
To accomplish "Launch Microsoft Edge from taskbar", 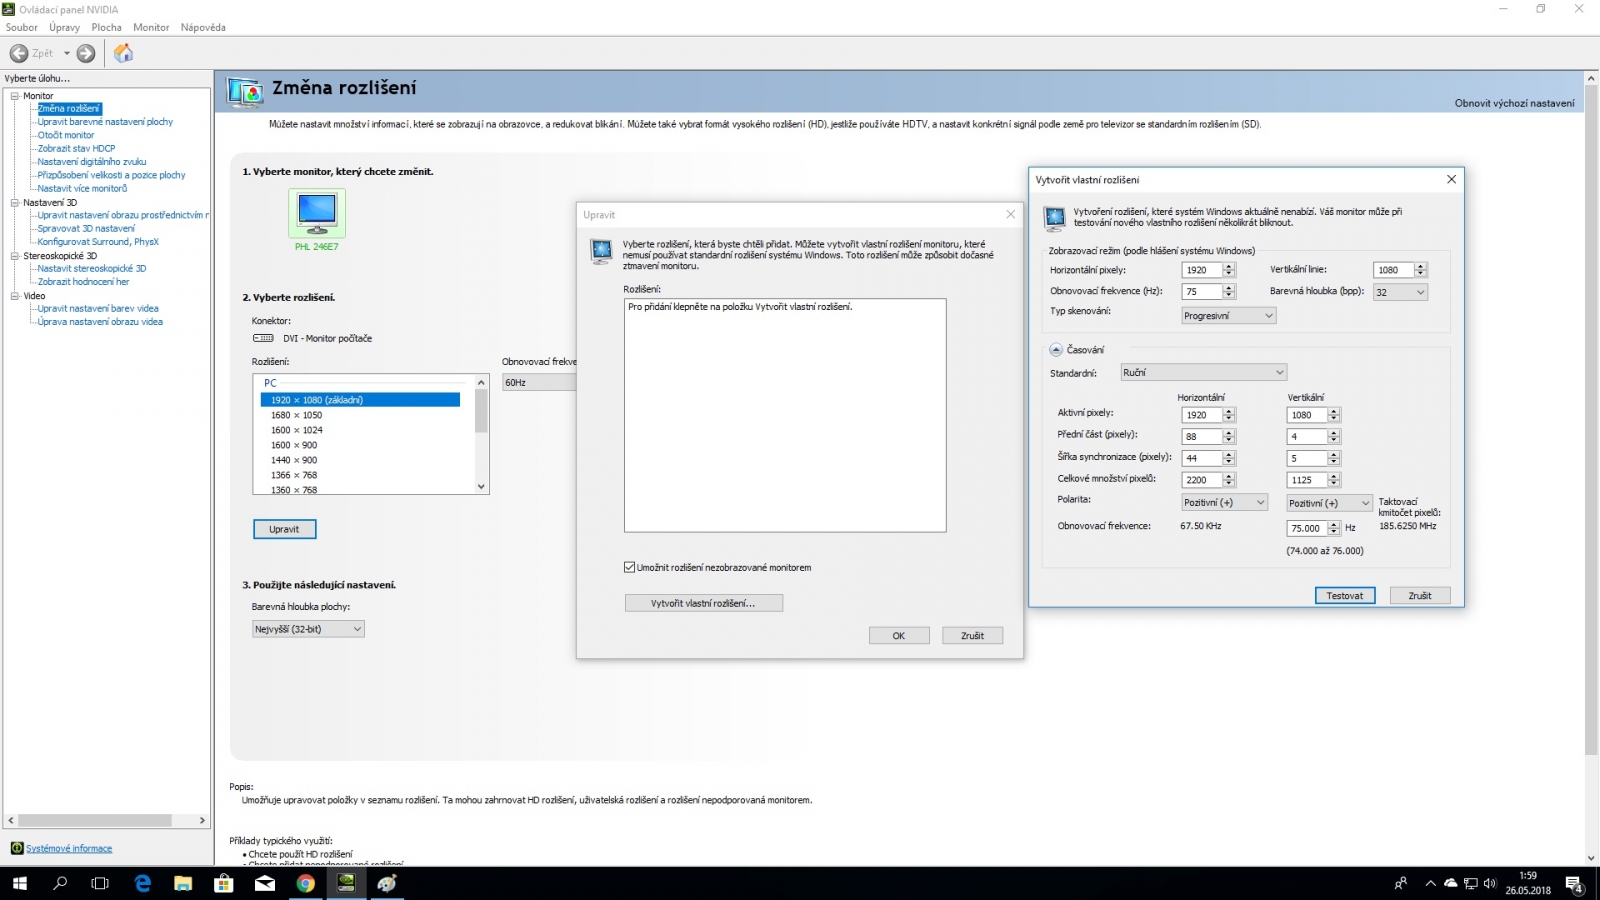I will [142, 883].
